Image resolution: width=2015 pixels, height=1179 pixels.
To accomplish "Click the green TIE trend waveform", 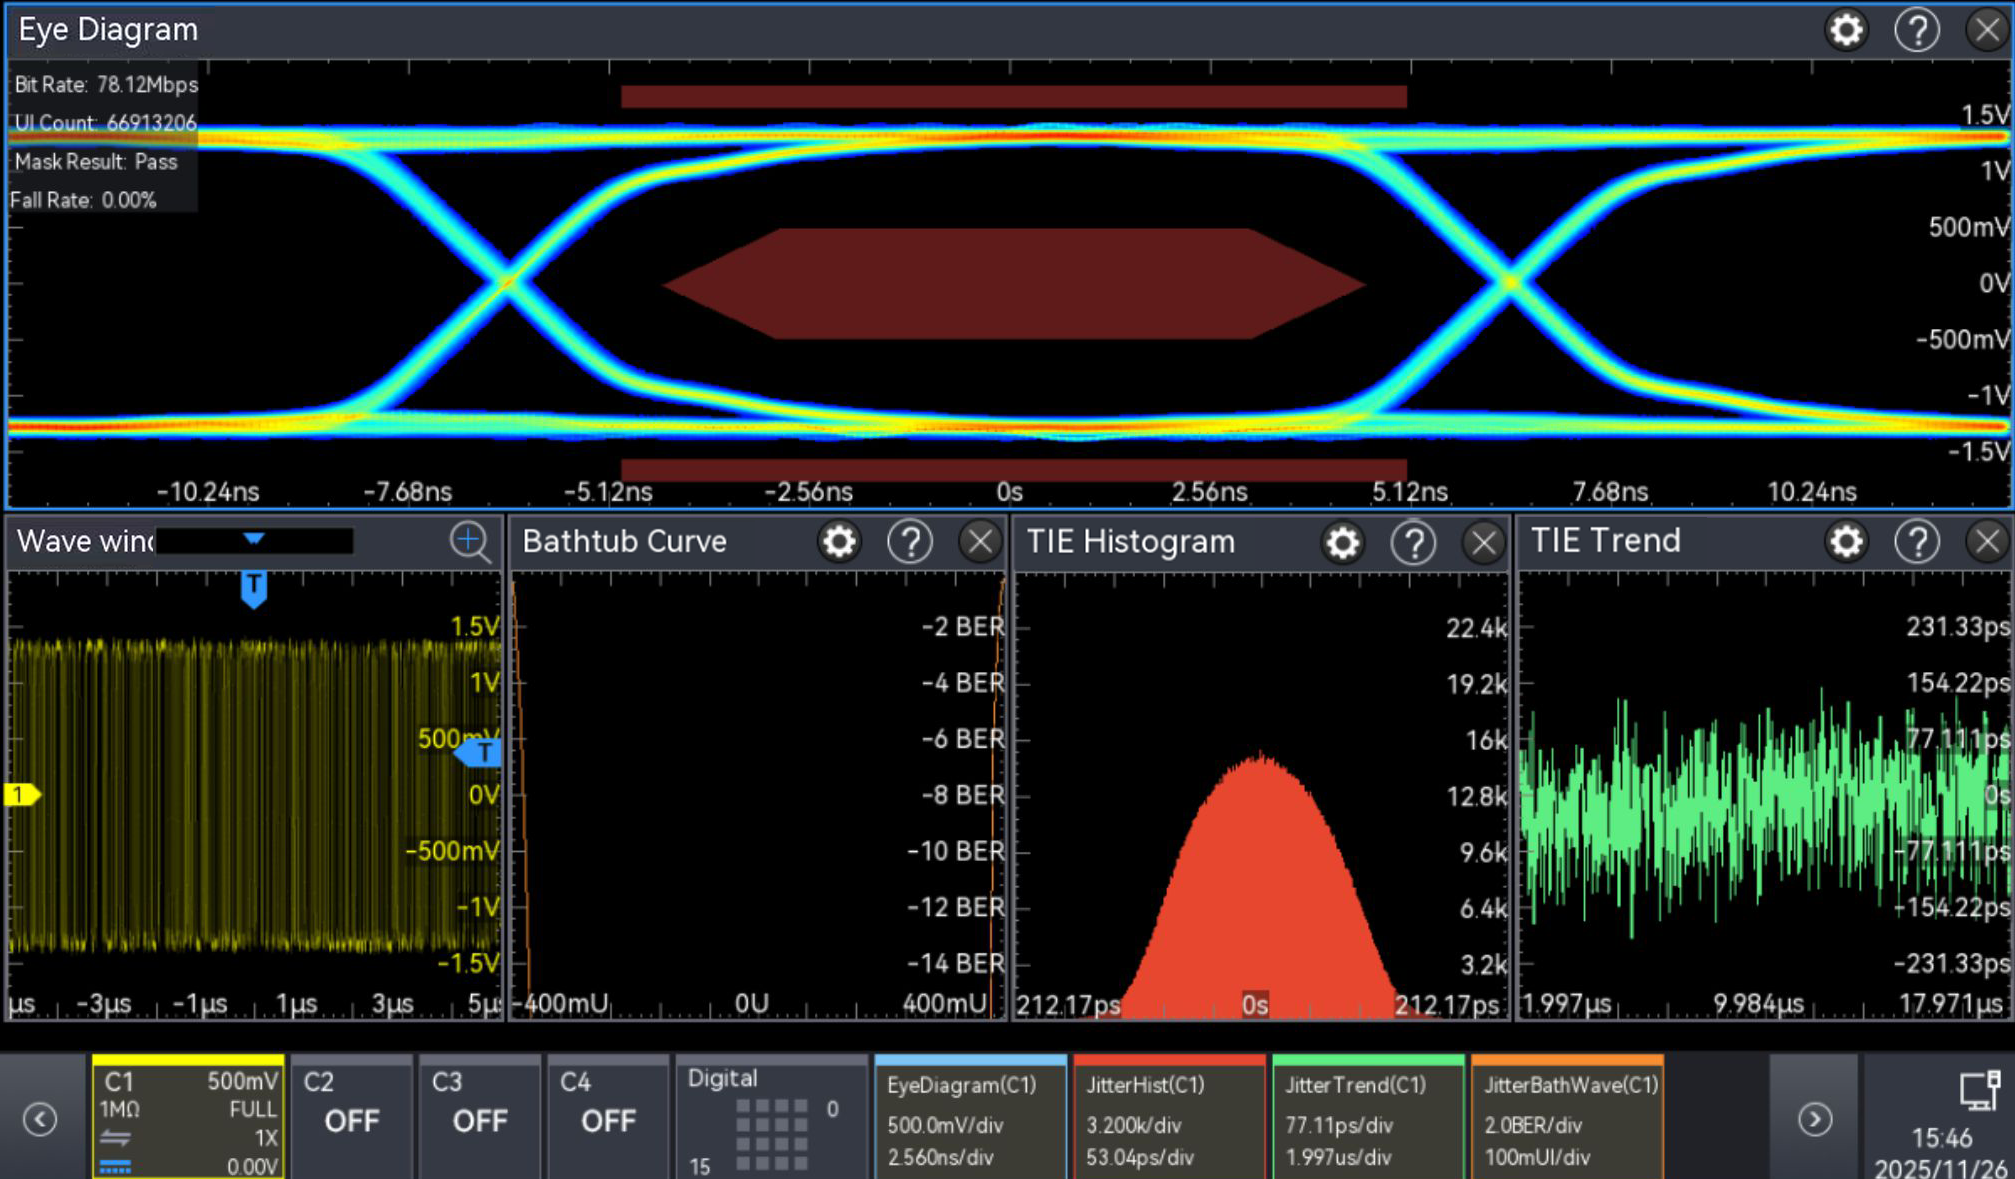I will click(x=1765, y=810).
